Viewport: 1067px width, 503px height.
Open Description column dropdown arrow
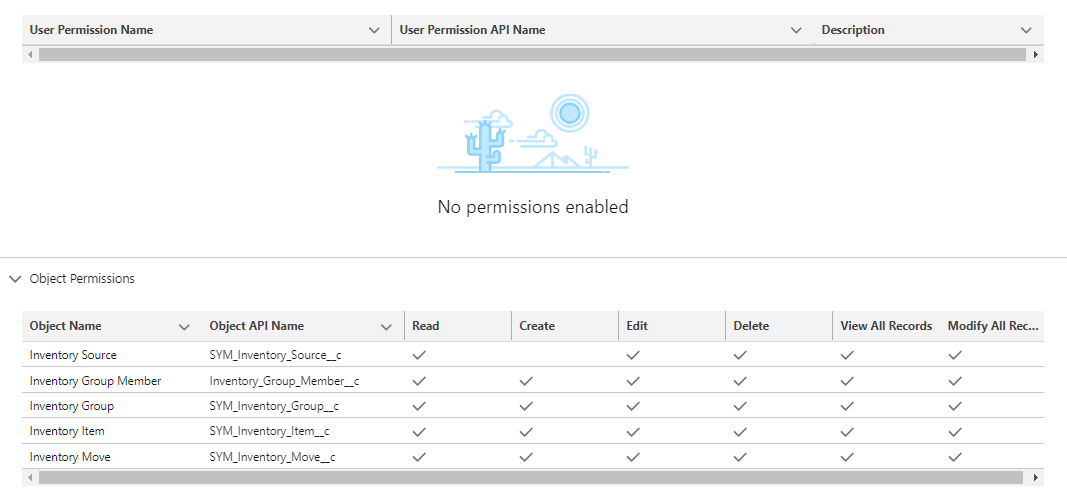click(1026, 30)
